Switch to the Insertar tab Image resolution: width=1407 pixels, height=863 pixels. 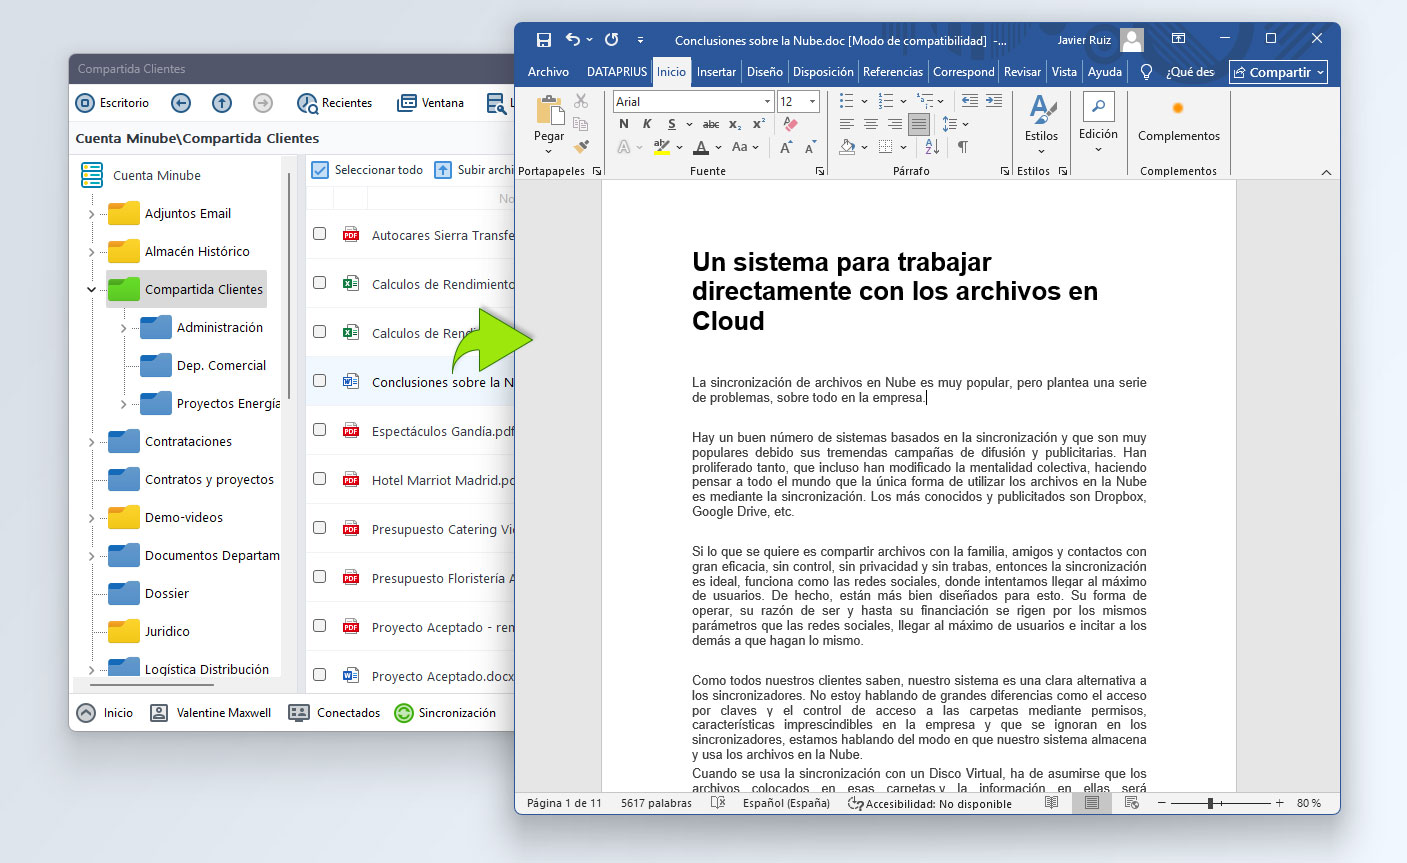tap(716, 72)
